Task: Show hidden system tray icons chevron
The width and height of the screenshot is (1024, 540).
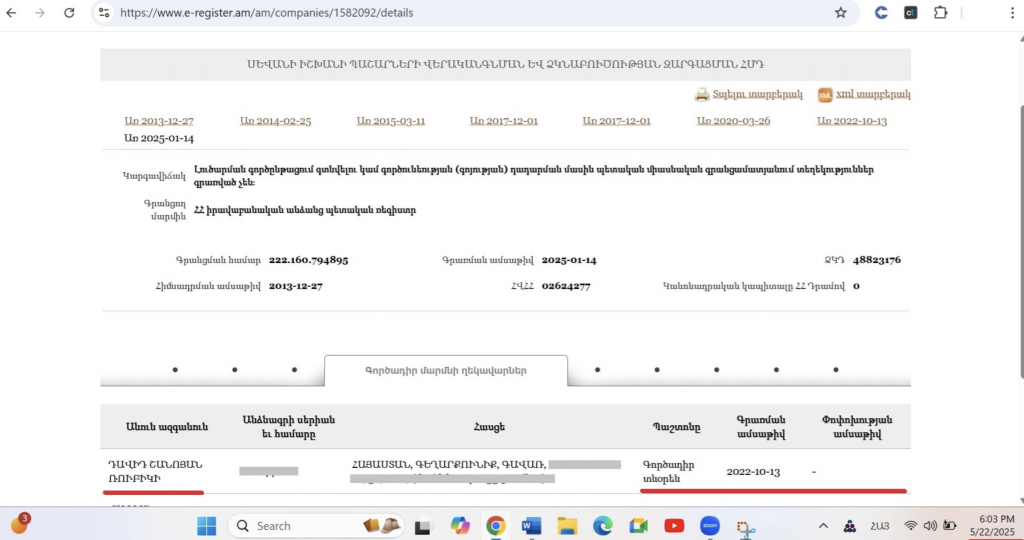Action: pos(823,526)
